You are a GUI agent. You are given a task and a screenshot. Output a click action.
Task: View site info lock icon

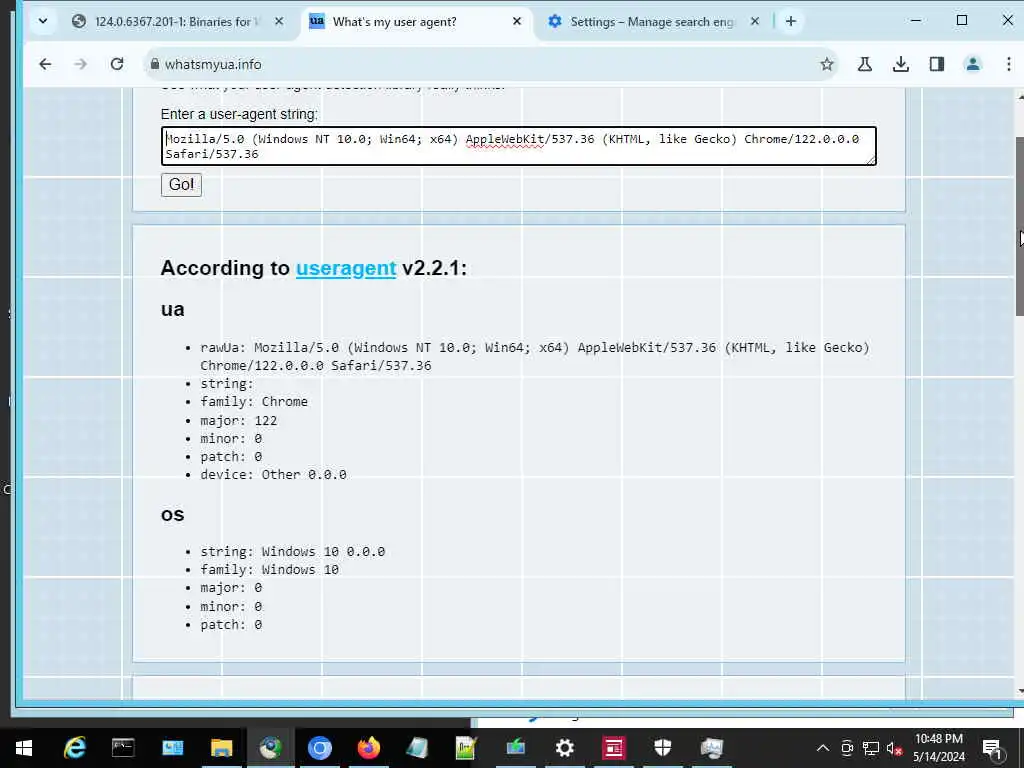click(x=155, y=64)
